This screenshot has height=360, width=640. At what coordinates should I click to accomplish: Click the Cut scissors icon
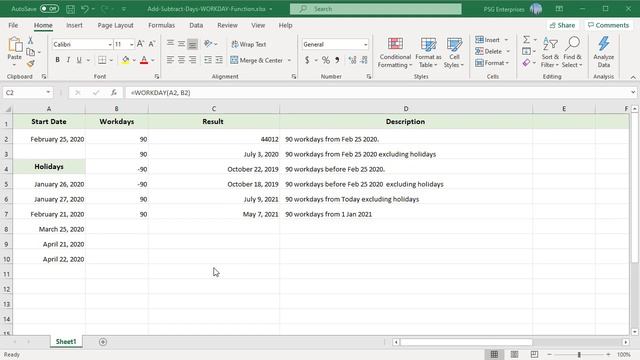[x=30, y=40]
